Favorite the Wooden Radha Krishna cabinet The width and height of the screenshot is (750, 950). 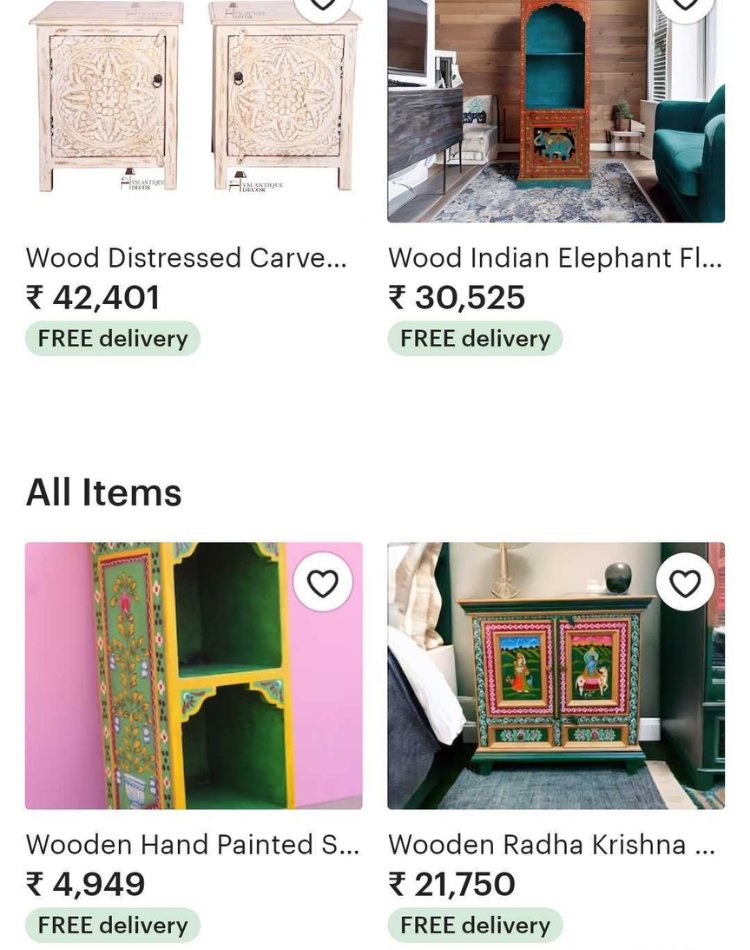coord(685,582)
